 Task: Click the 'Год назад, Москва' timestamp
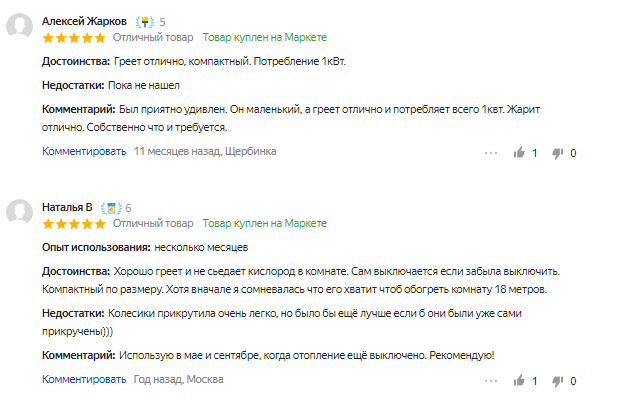[178, 379]
